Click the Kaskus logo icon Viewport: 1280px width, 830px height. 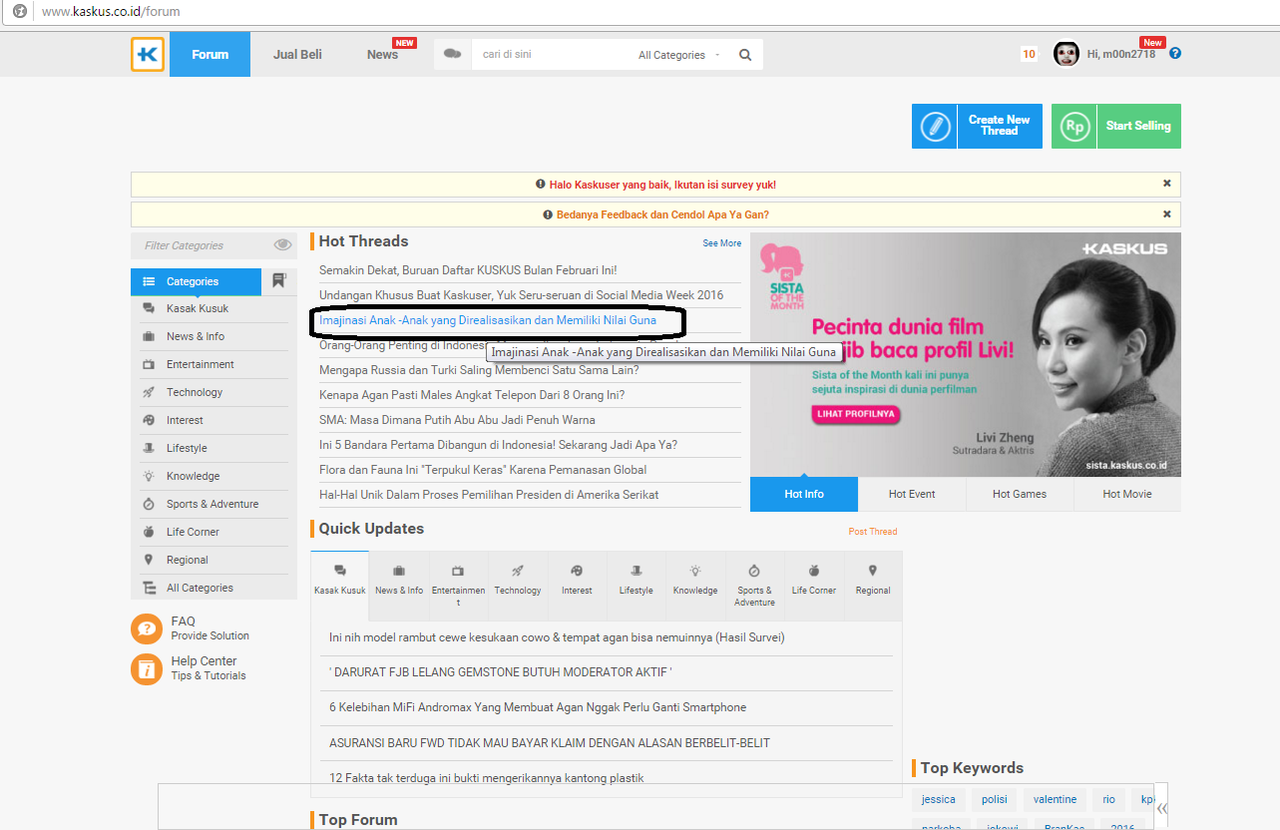pyautogui.click(x=148, y=54)
